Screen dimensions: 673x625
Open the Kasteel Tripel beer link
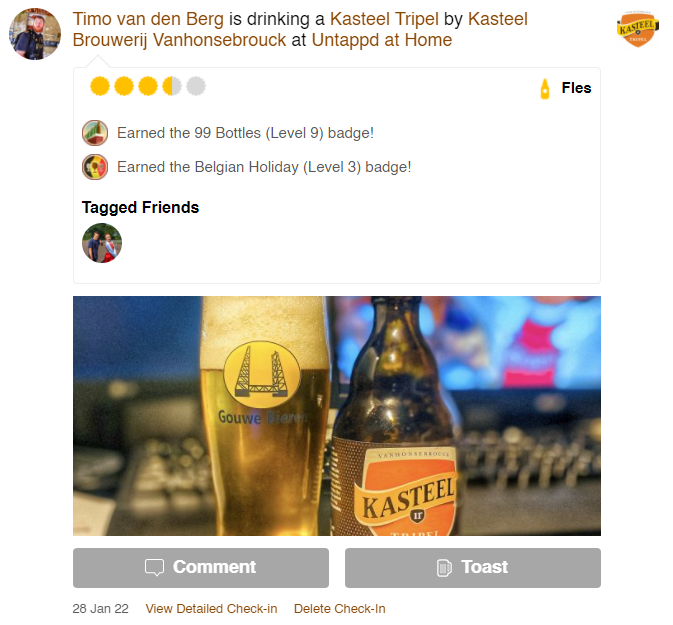click(x=384, y=19)
